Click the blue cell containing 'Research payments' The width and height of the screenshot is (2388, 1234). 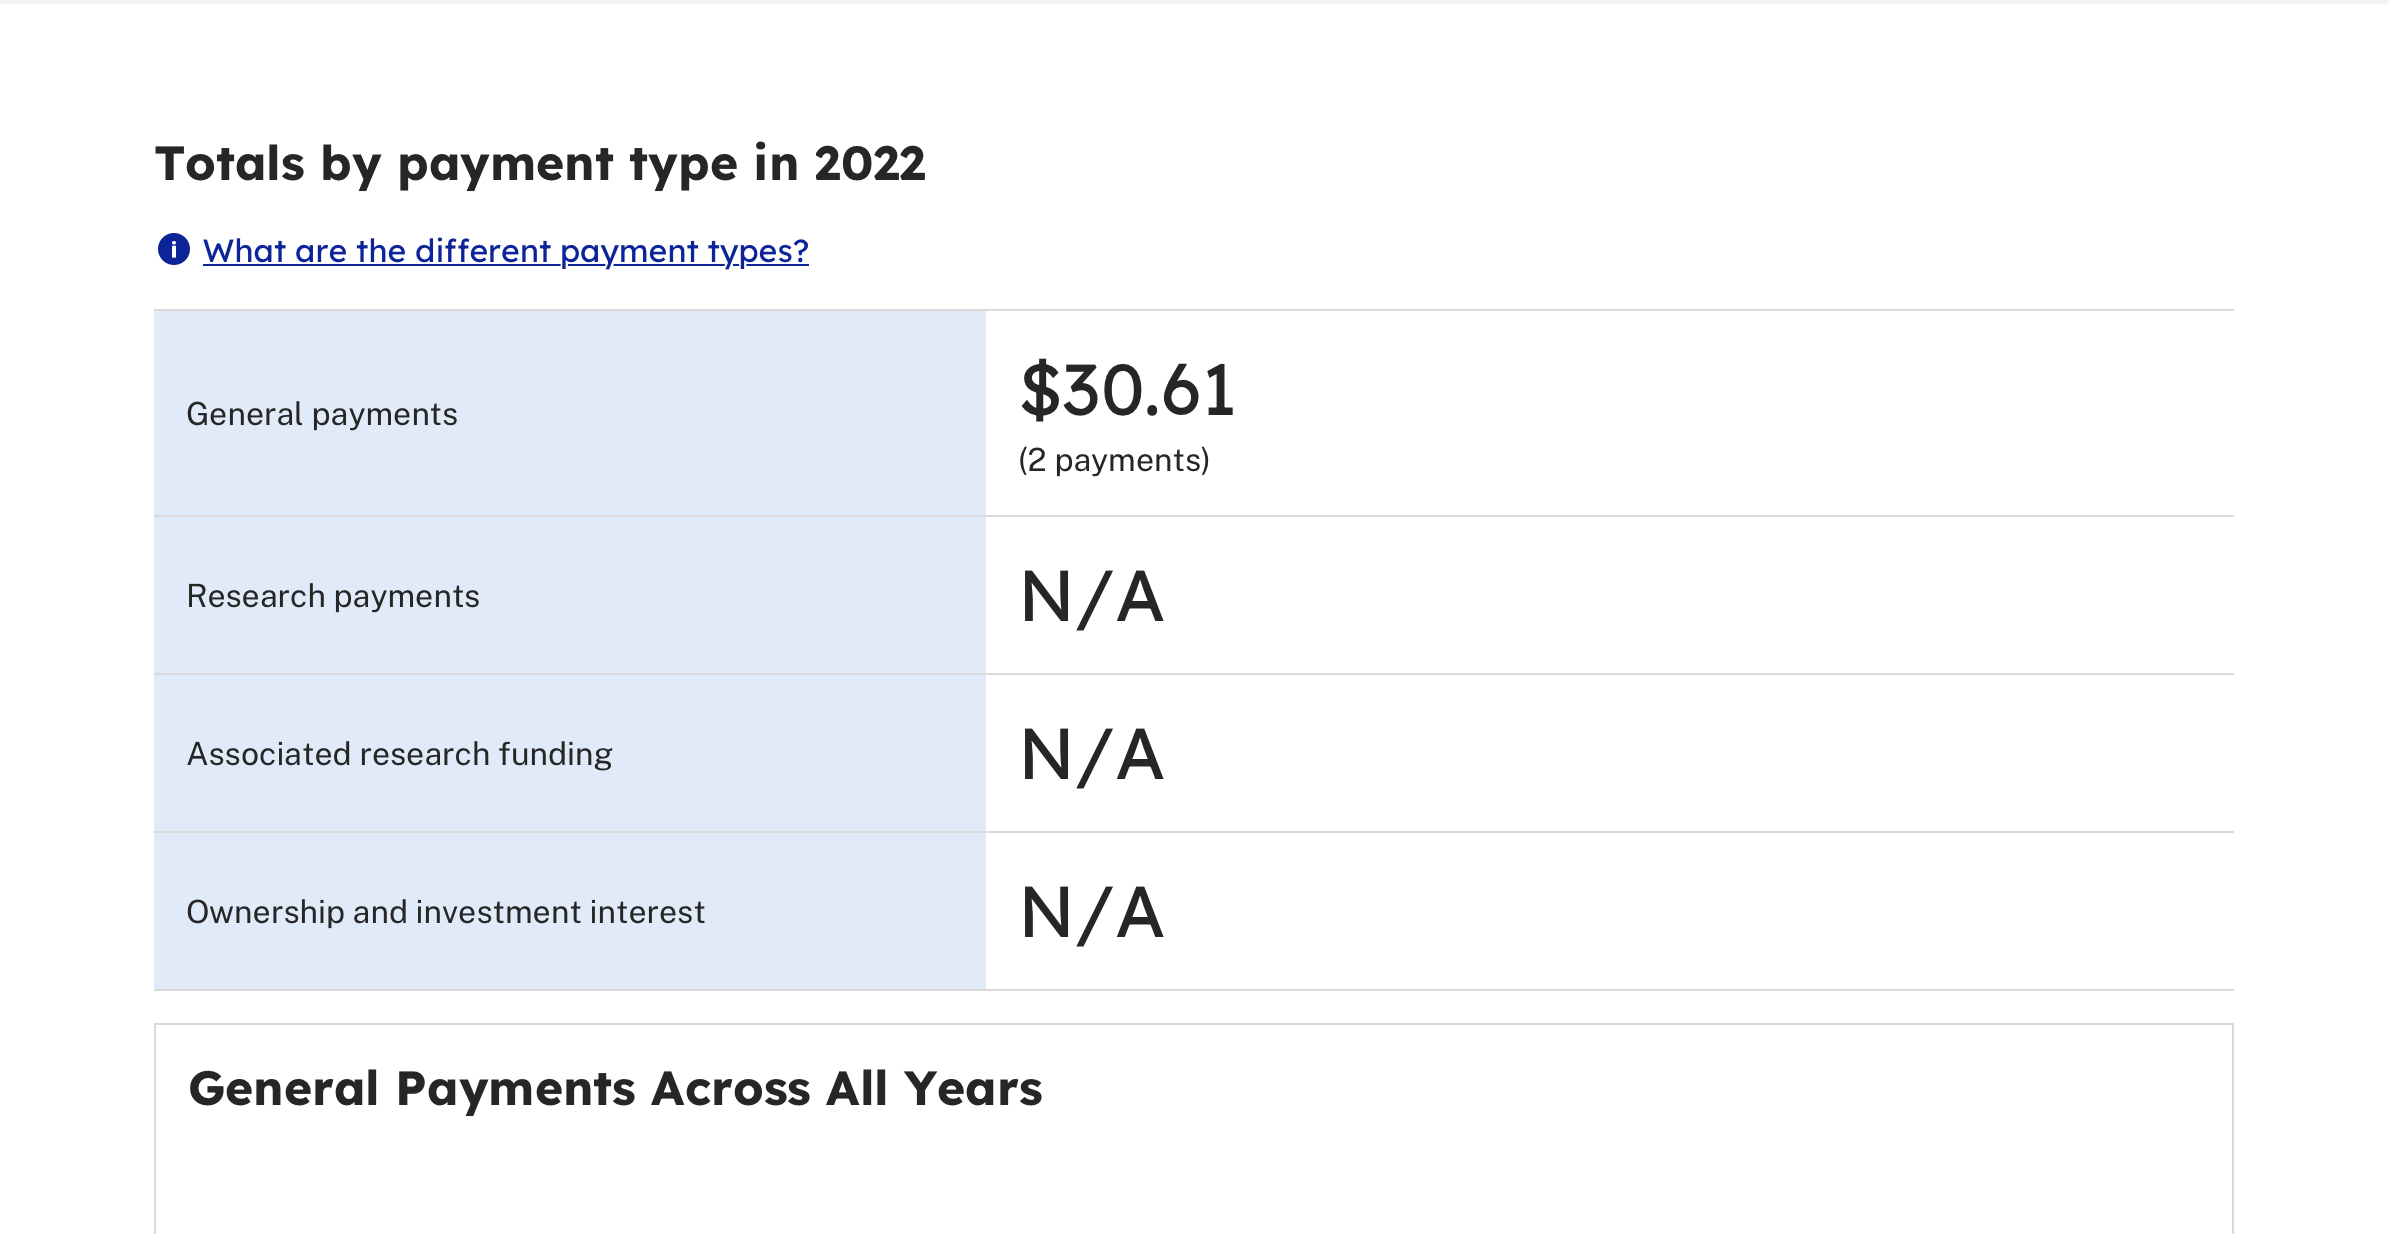[570, 595]
